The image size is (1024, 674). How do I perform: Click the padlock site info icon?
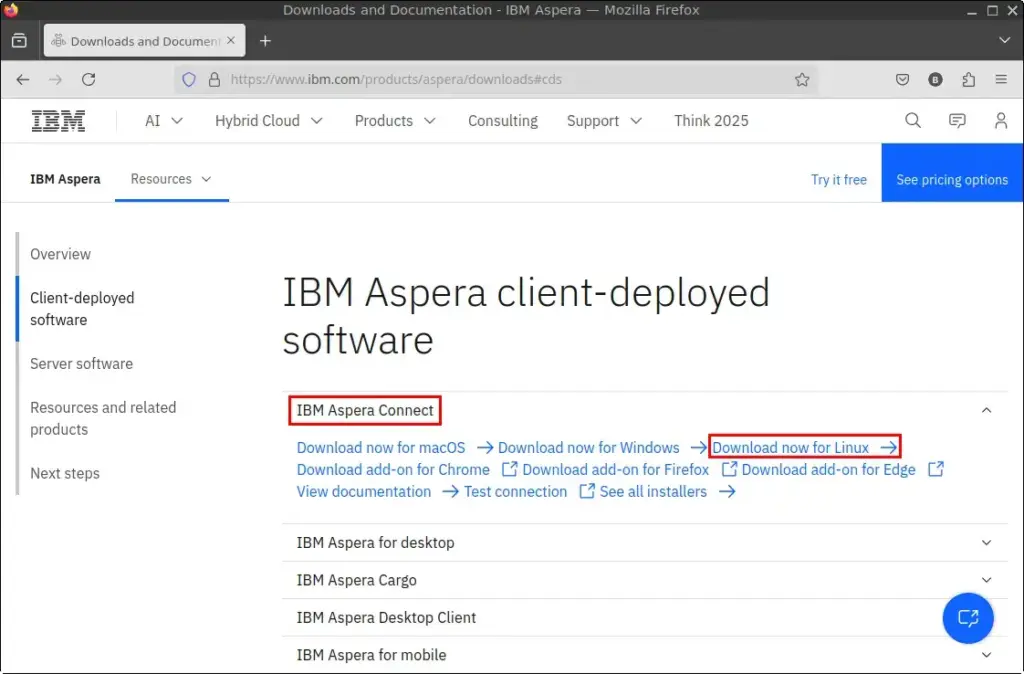pyautogui.click(x=214, y=80)
